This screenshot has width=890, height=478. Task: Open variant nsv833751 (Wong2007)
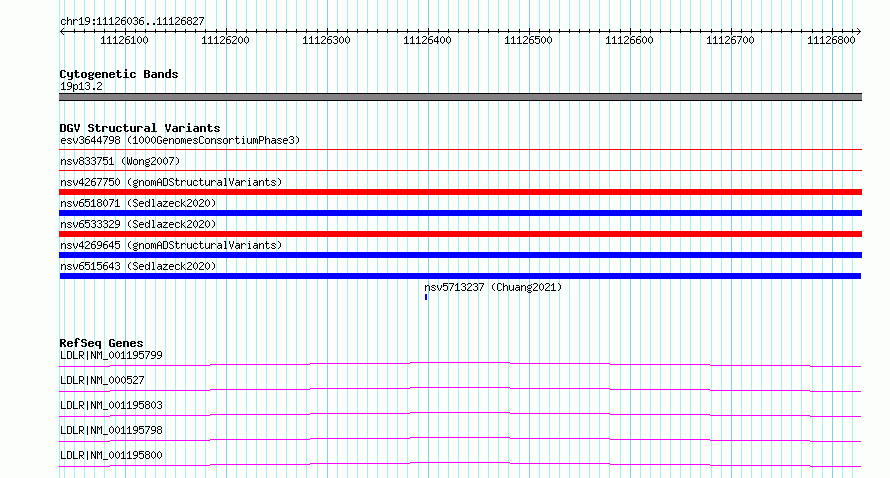click(x=120, y=161)
